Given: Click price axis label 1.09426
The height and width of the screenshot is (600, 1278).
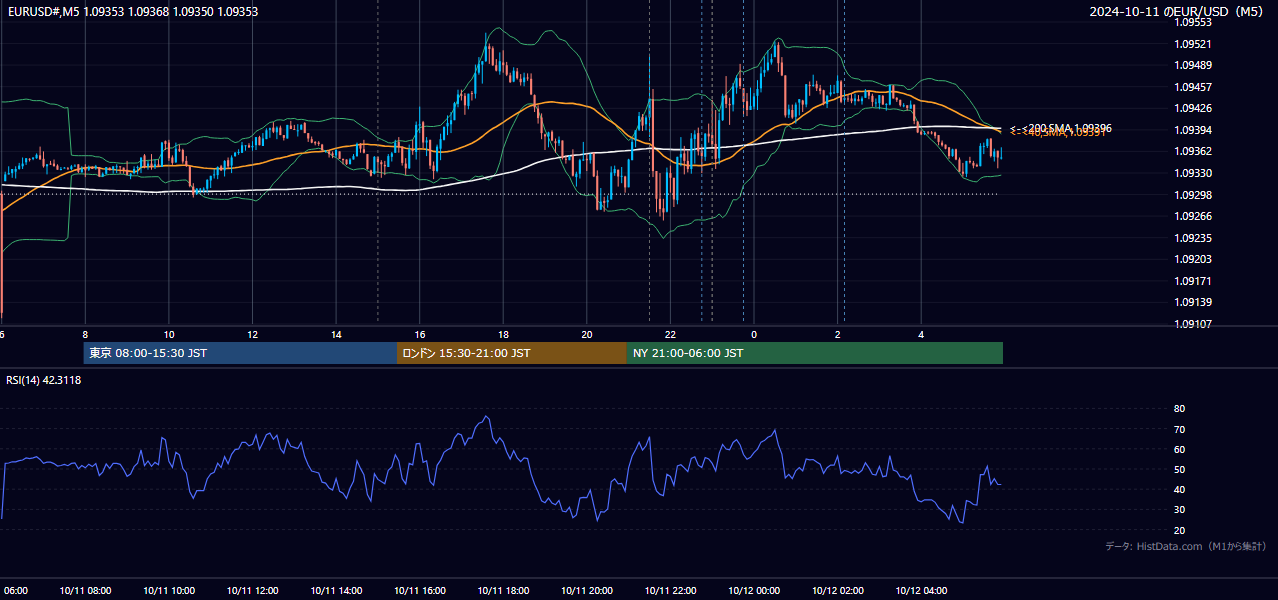Looking at the screenshot, I should 1193,109.
